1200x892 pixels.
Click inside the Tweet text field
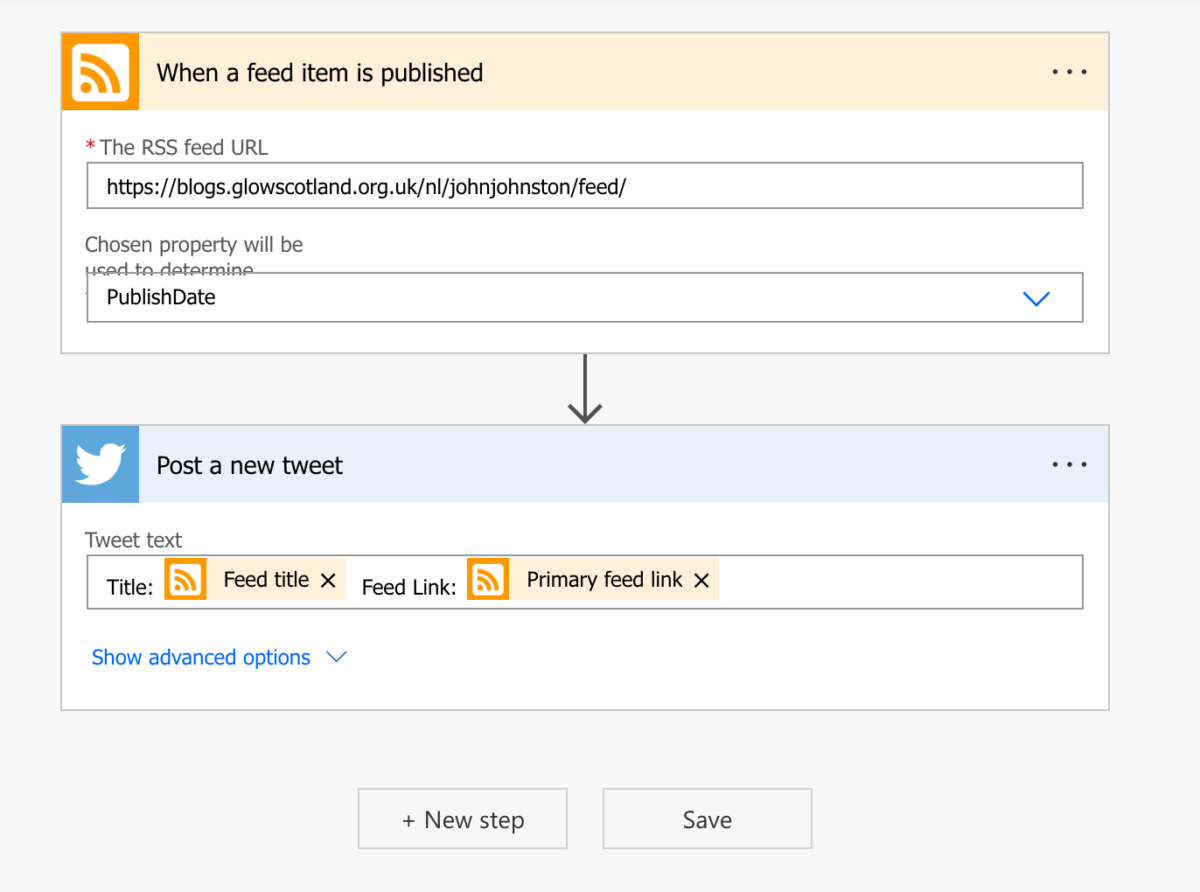tap(900, 580)
